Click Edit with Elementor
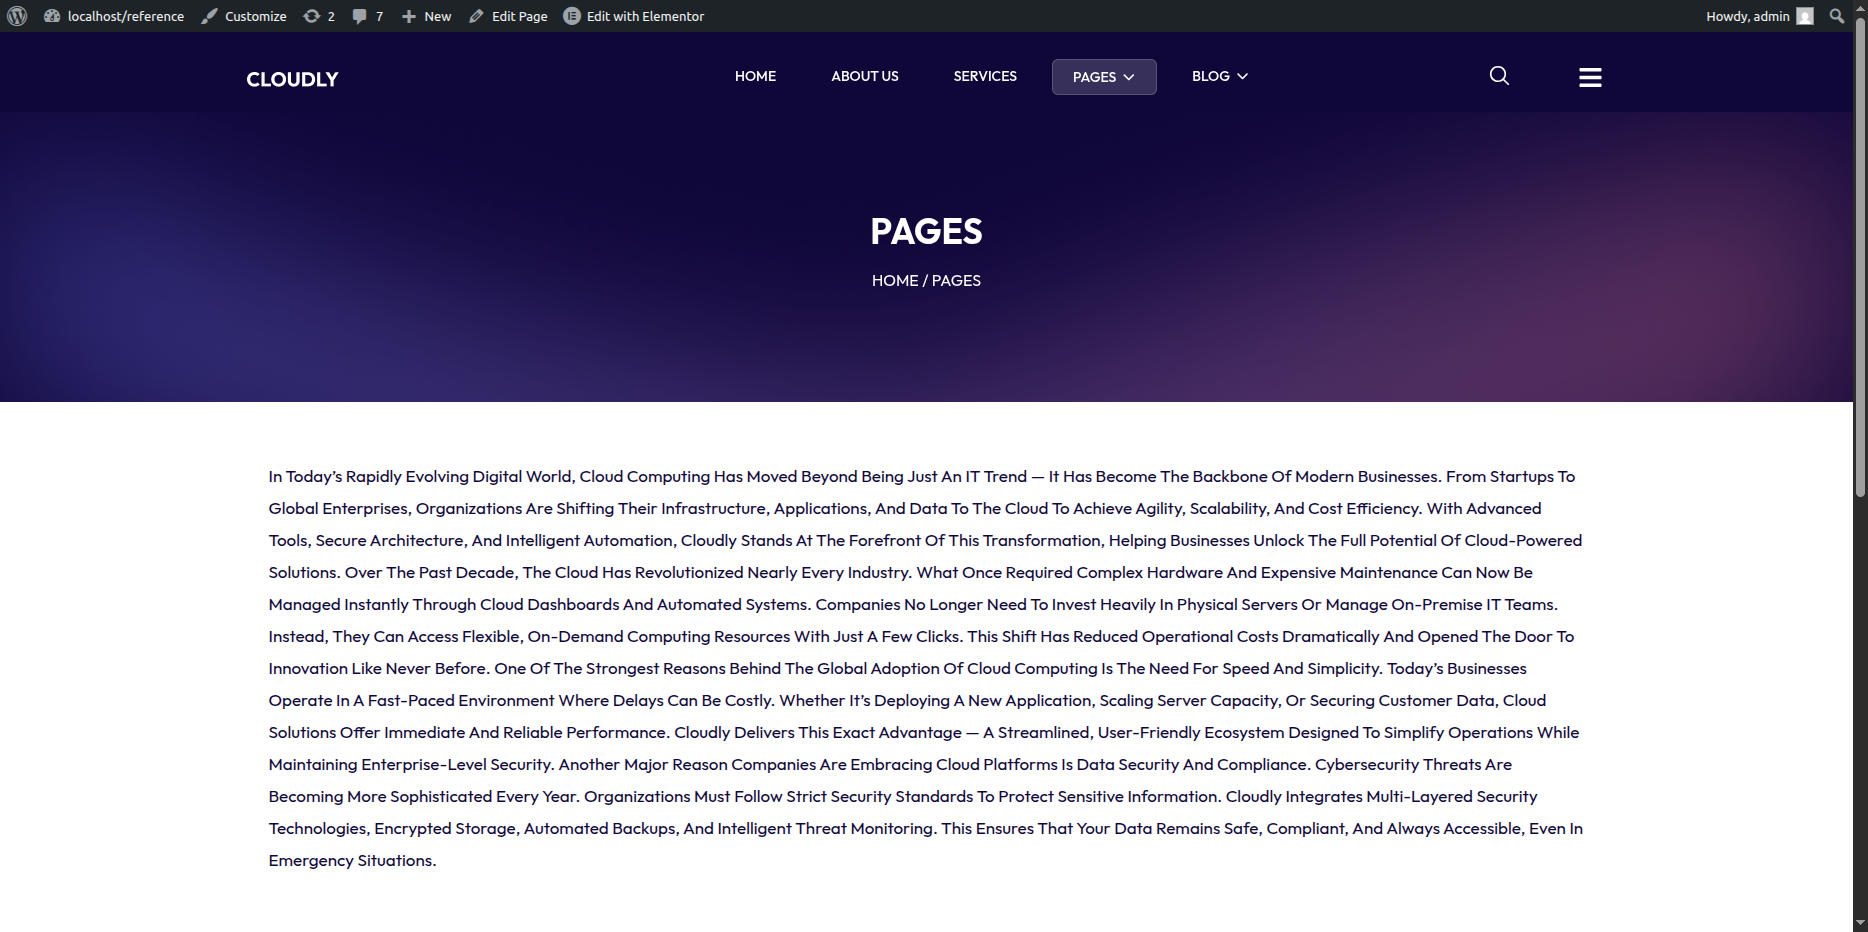This screenshot has width=1868, height=932. coord(634,16)
